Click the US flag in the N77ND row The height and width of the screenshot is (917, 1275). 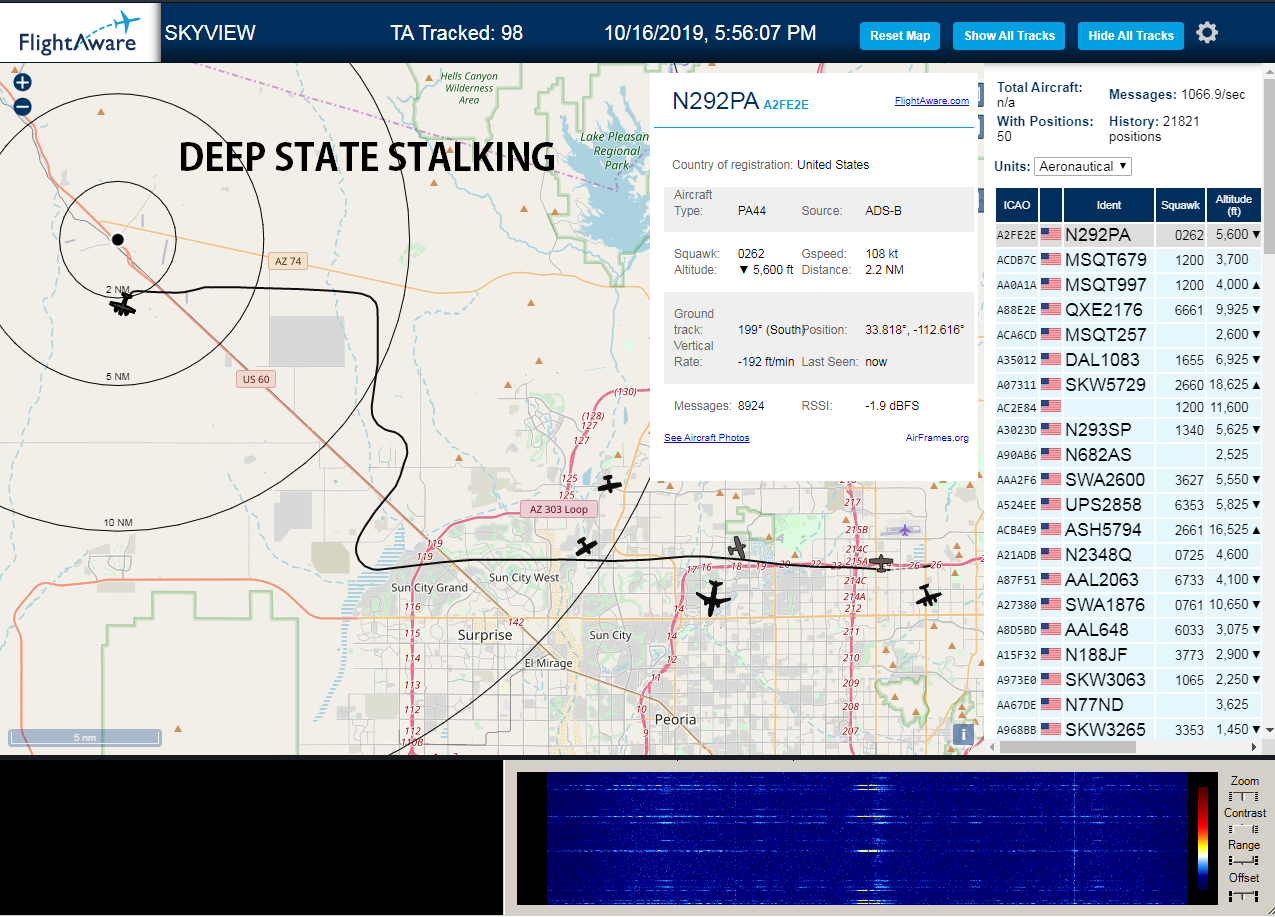tap(1050, 705)
